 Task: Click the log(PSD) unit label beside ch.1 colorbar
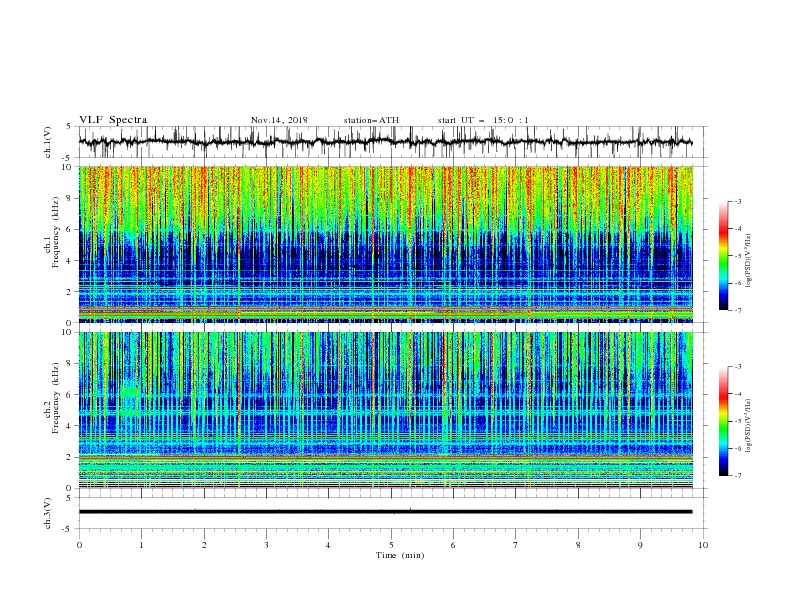(749, 261)
